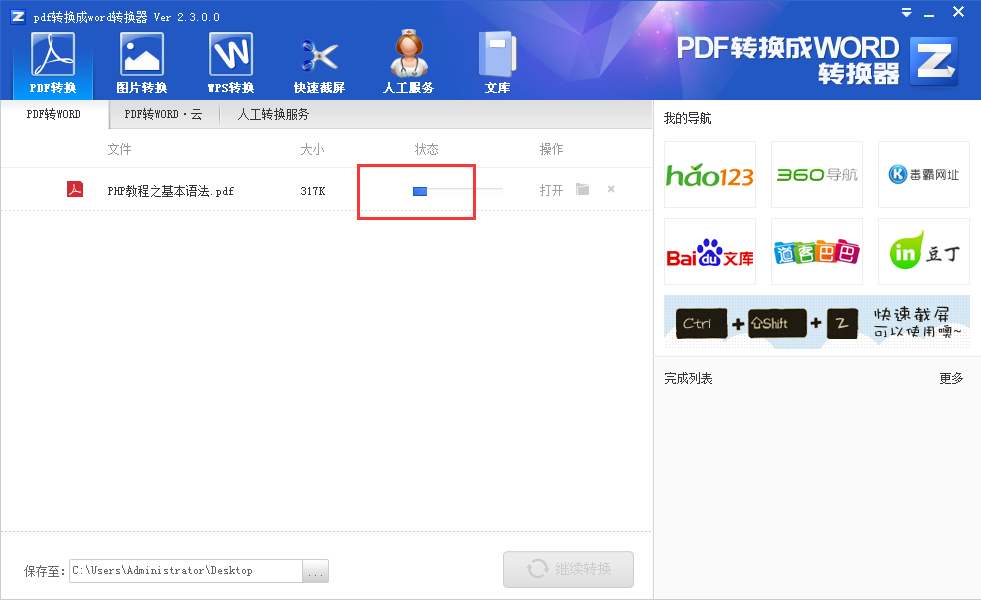
Task: Open the WPS转换 tool
Action: 230,63
